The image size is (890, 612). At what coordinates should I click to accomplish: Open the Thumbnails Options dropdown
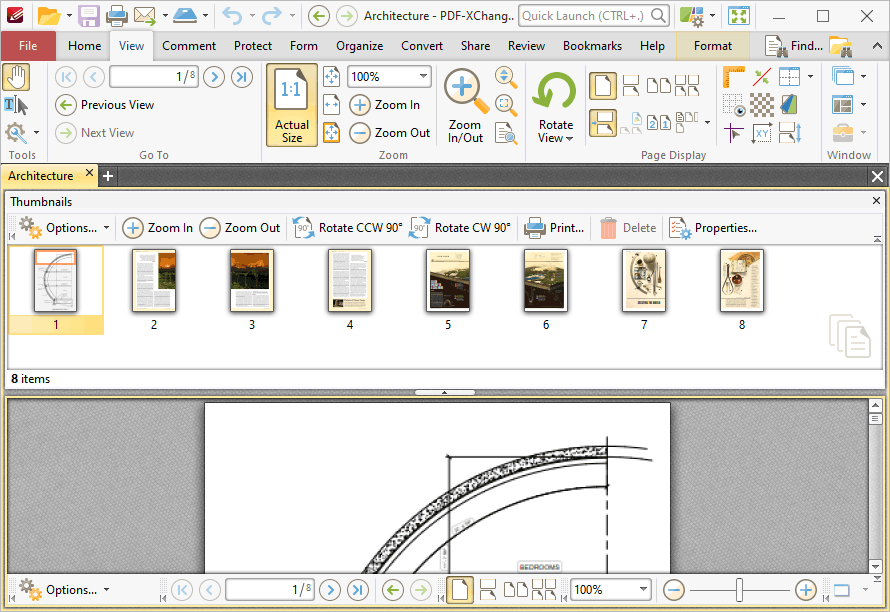coord(65,228)
